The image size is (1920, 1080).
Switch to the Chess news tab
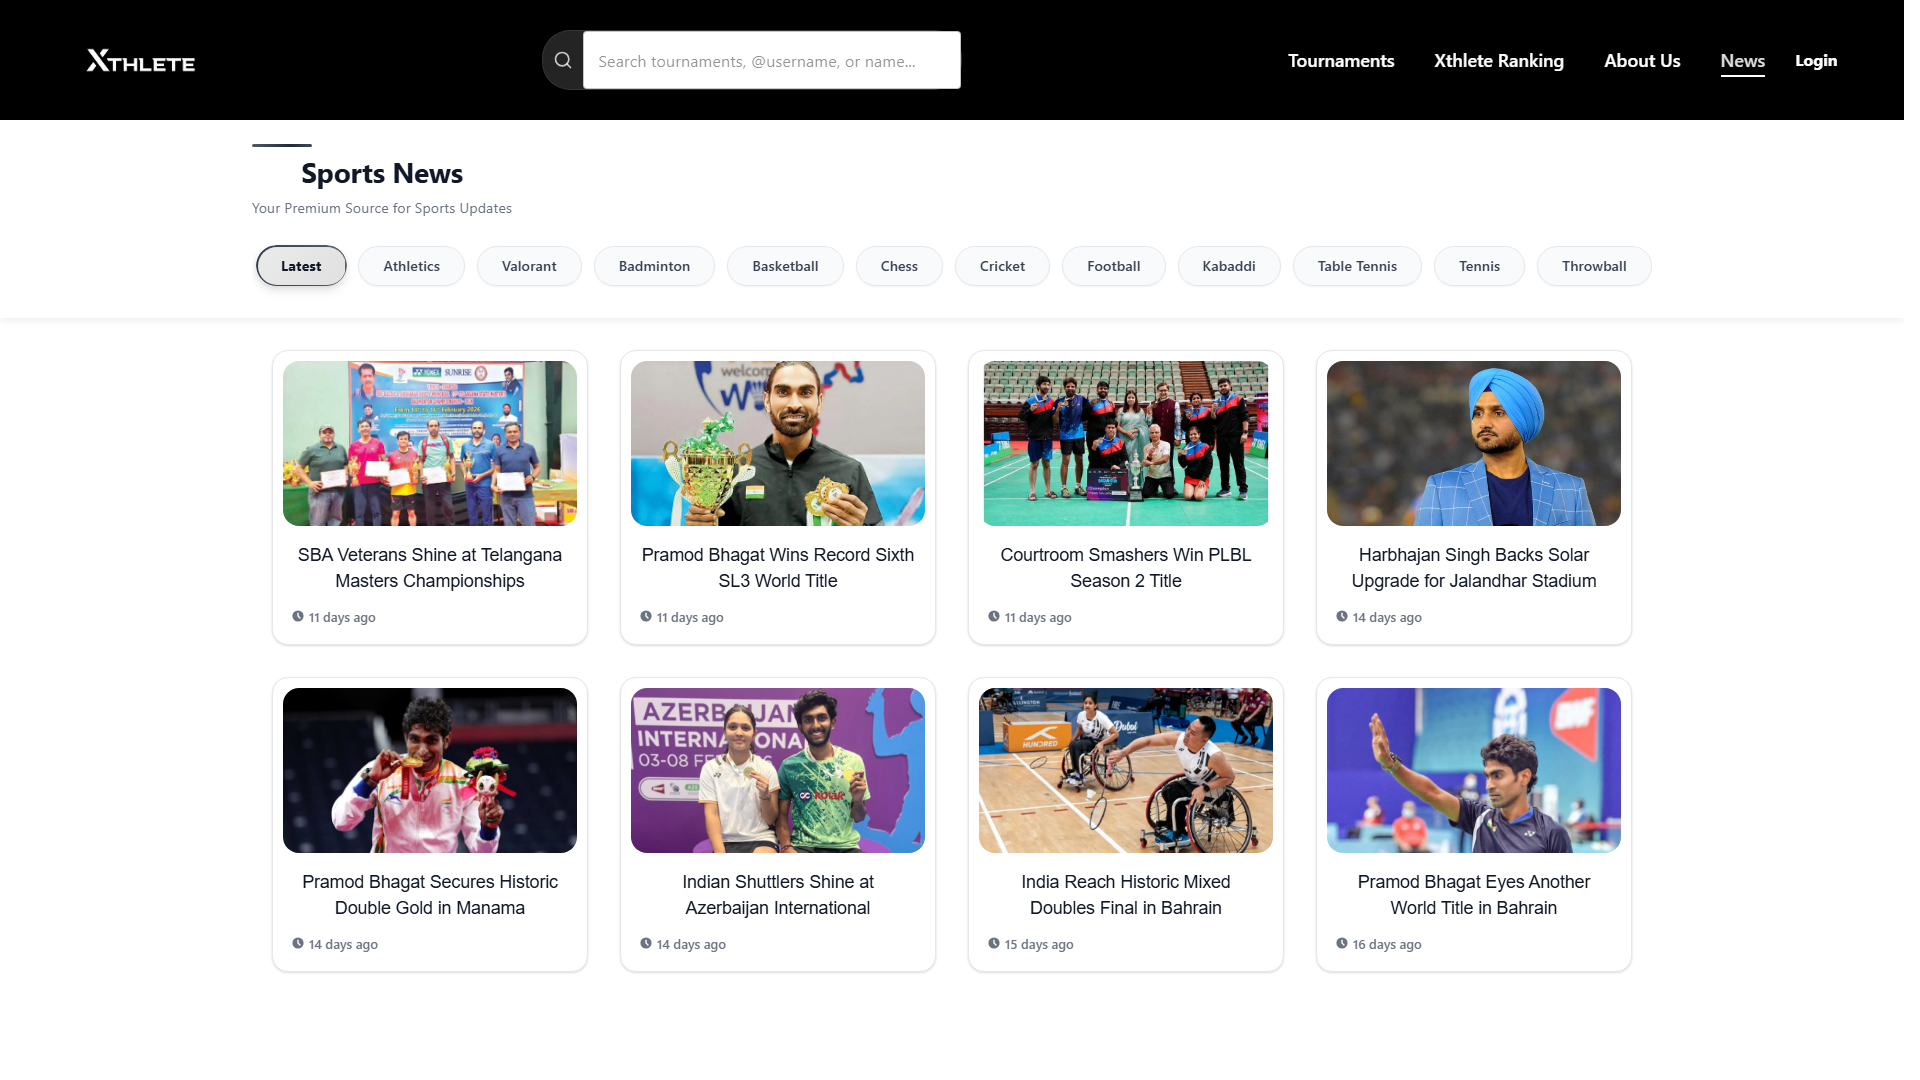pyautogui.click(x=898, y=266)
